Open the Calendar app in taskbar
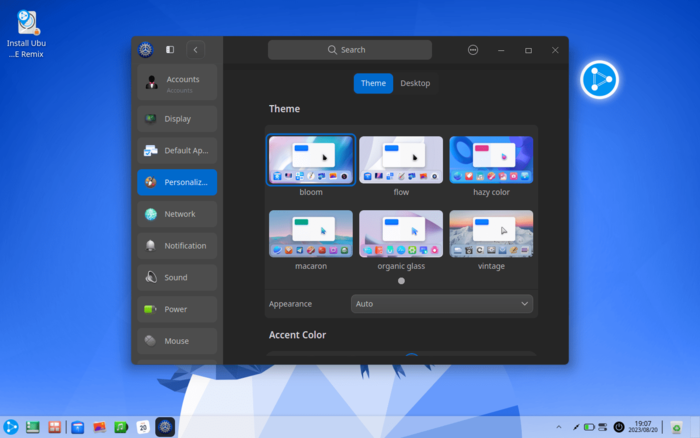Screen dimensions: 700x438 (143, 427)
